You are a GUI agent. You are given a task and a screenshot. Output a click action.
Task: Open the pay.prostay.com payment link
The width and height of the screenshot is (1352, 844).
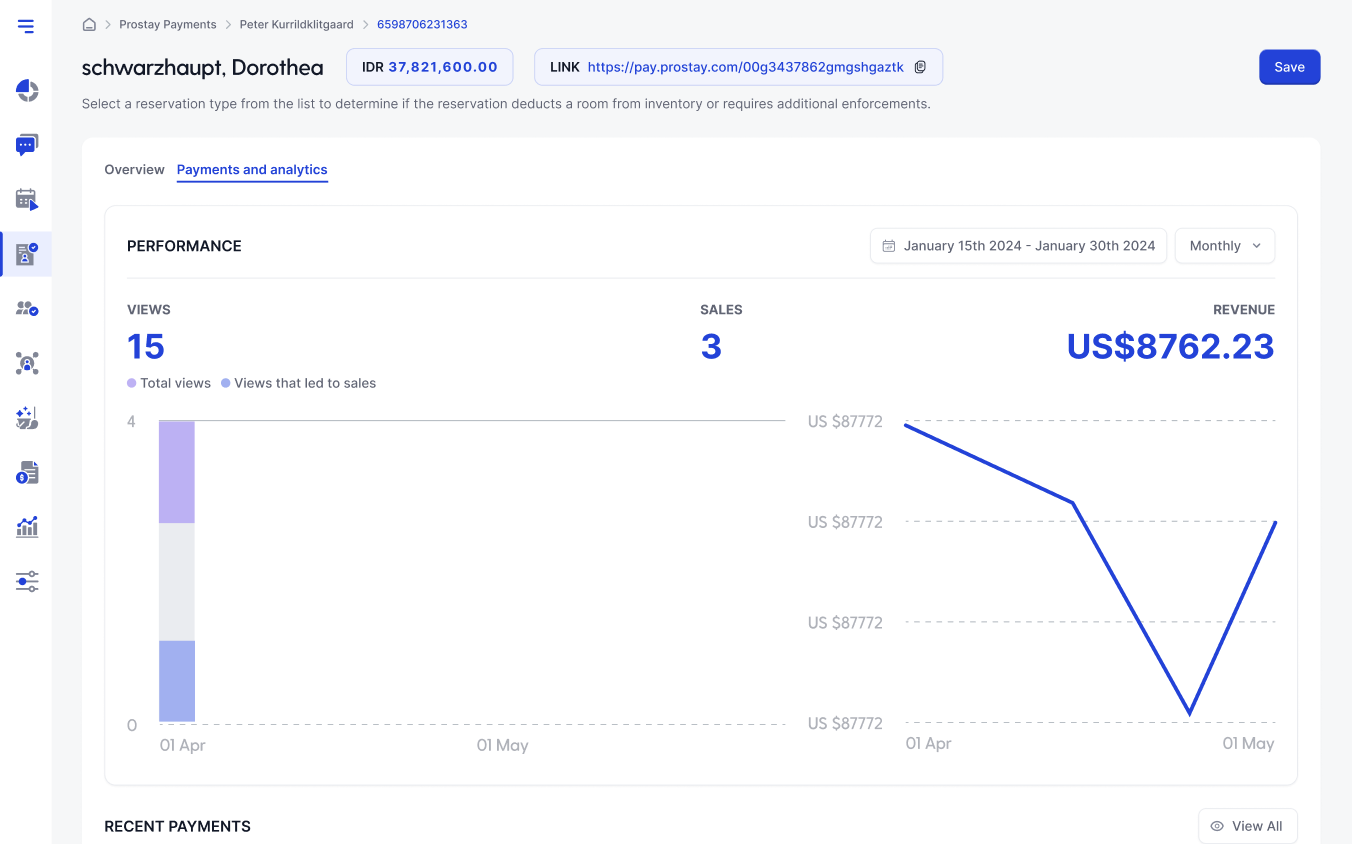point(745,67)
